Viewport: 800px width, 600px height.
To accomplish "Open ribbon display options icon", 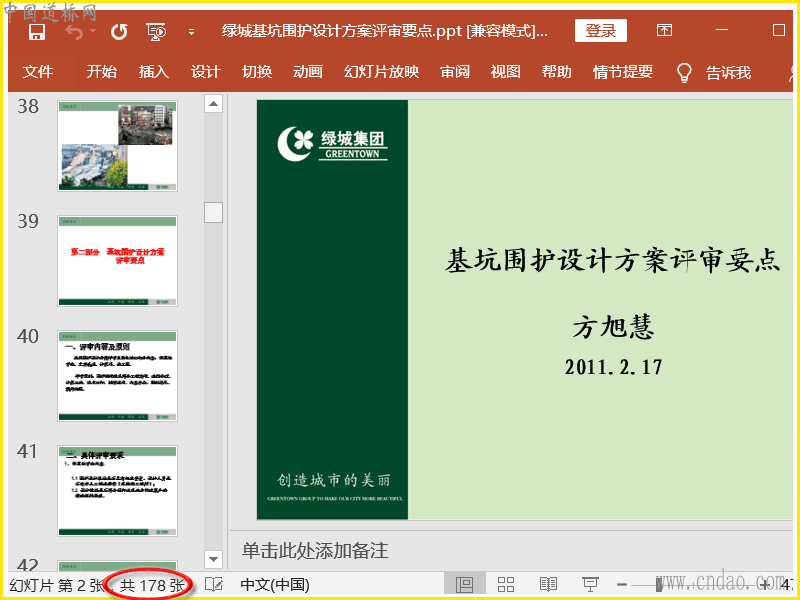I will pos(664,31).
